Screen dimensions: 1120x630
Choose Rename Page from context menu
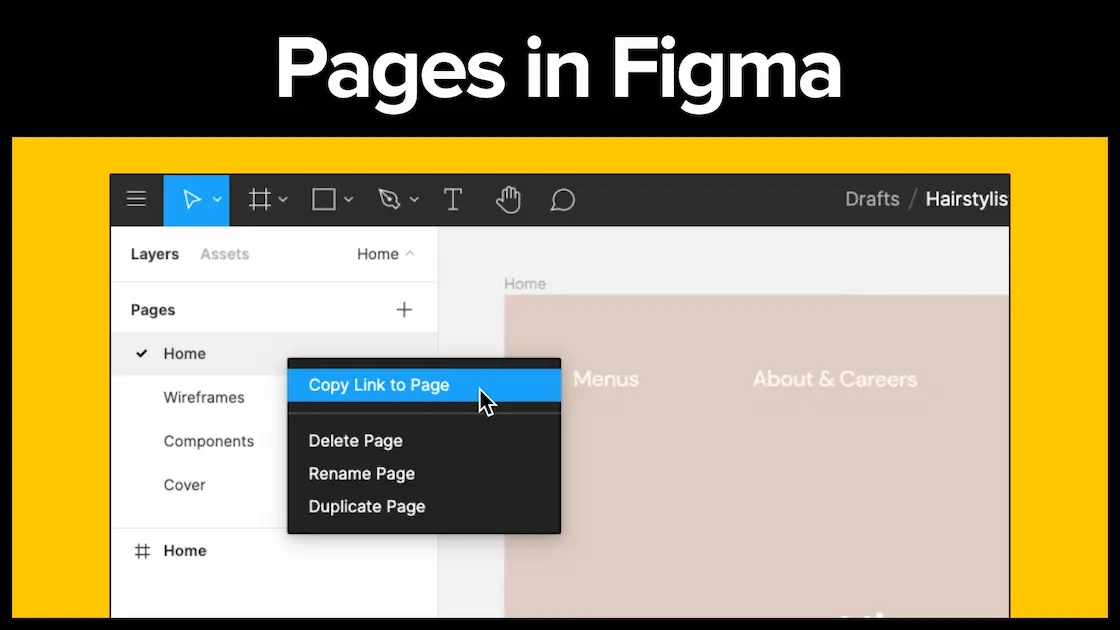click(x=362, y=473)
